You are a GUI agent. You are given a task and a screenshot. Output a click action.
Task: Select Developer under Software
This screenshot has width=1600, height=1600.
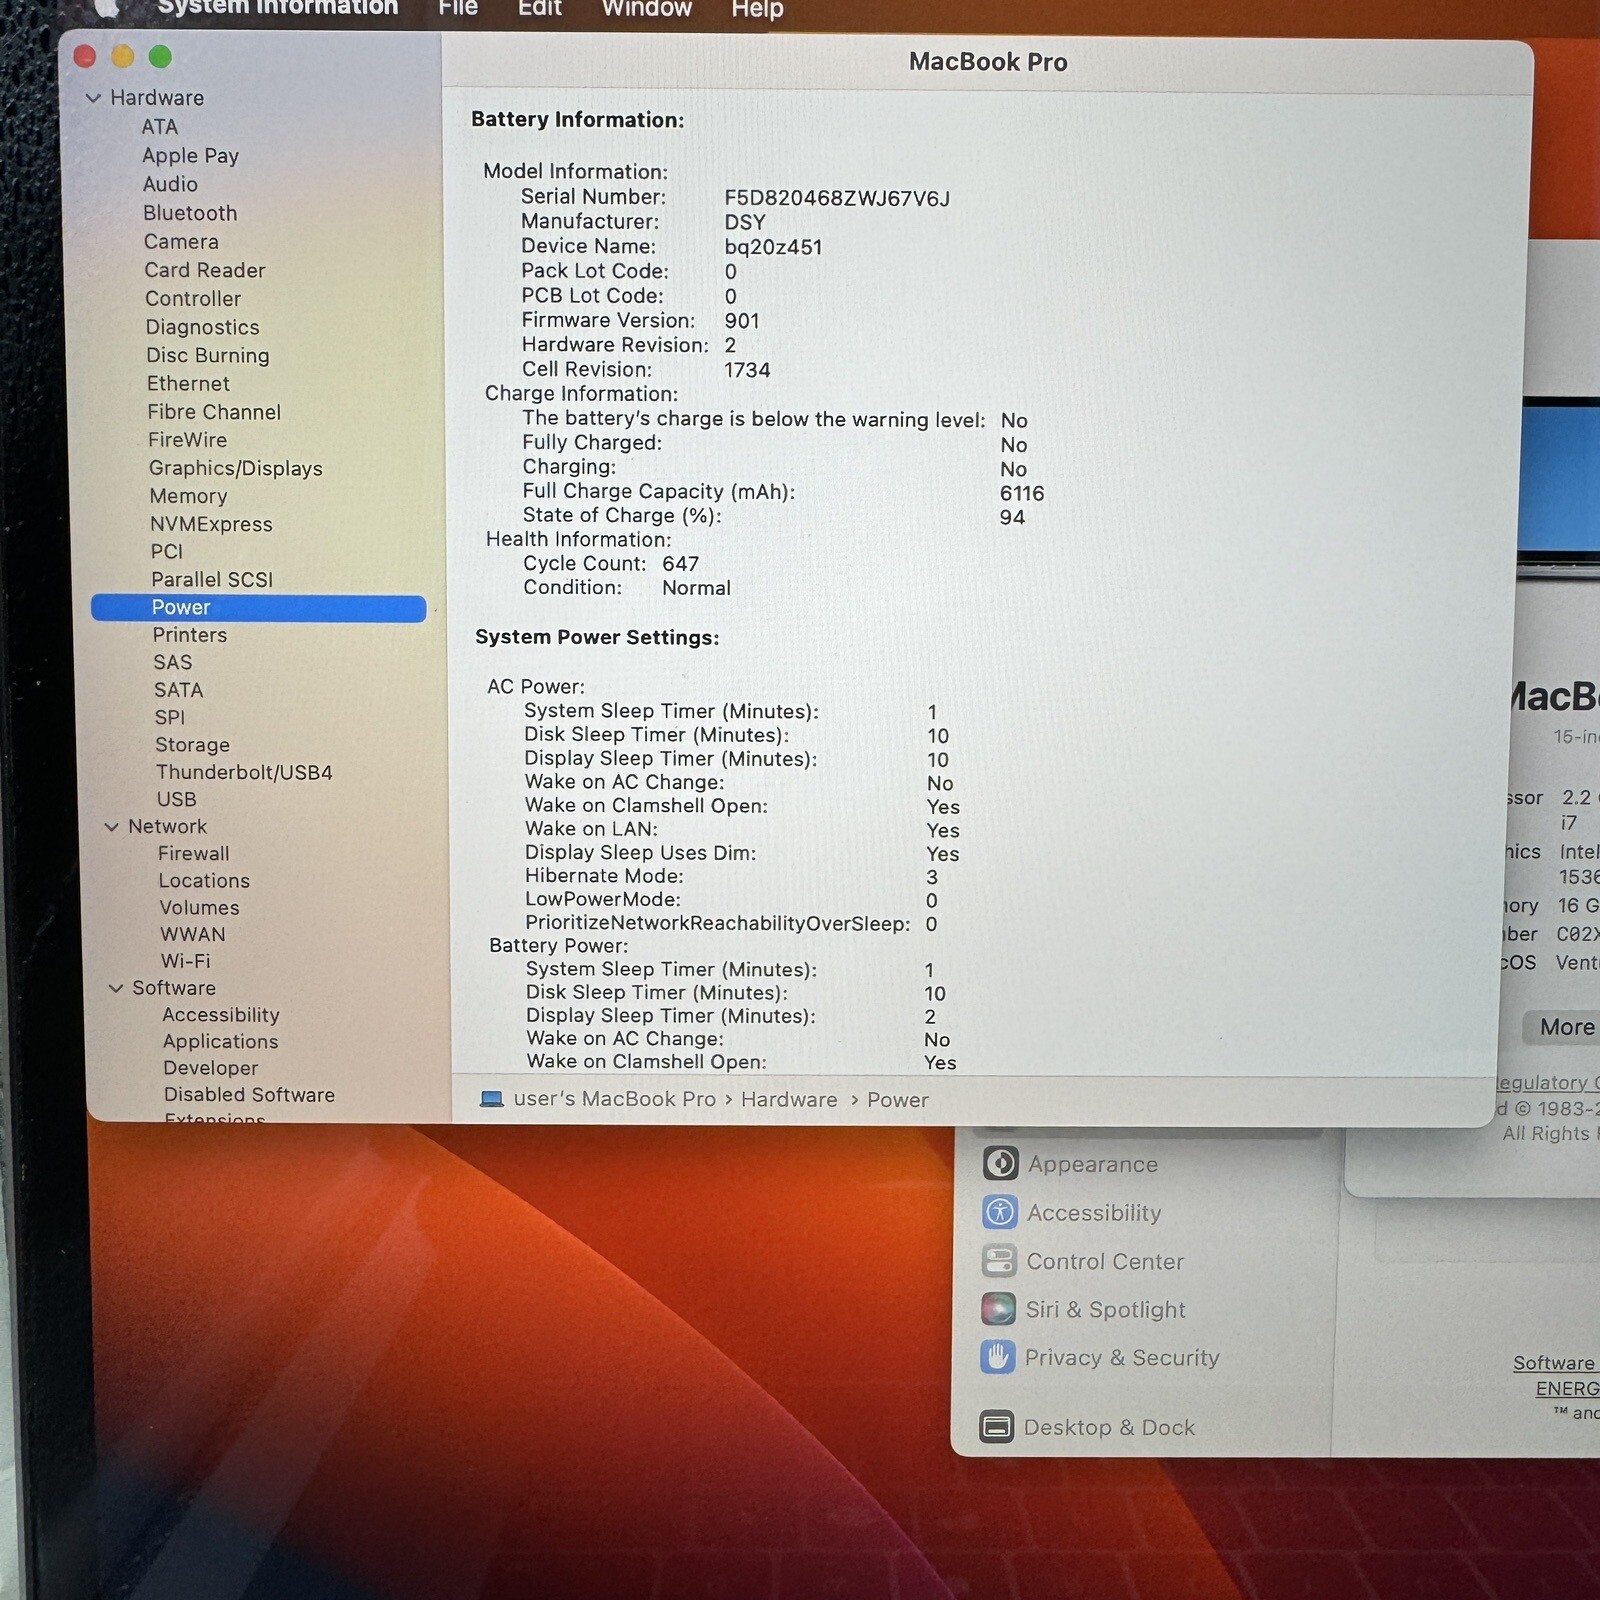tap(211, 1068)
